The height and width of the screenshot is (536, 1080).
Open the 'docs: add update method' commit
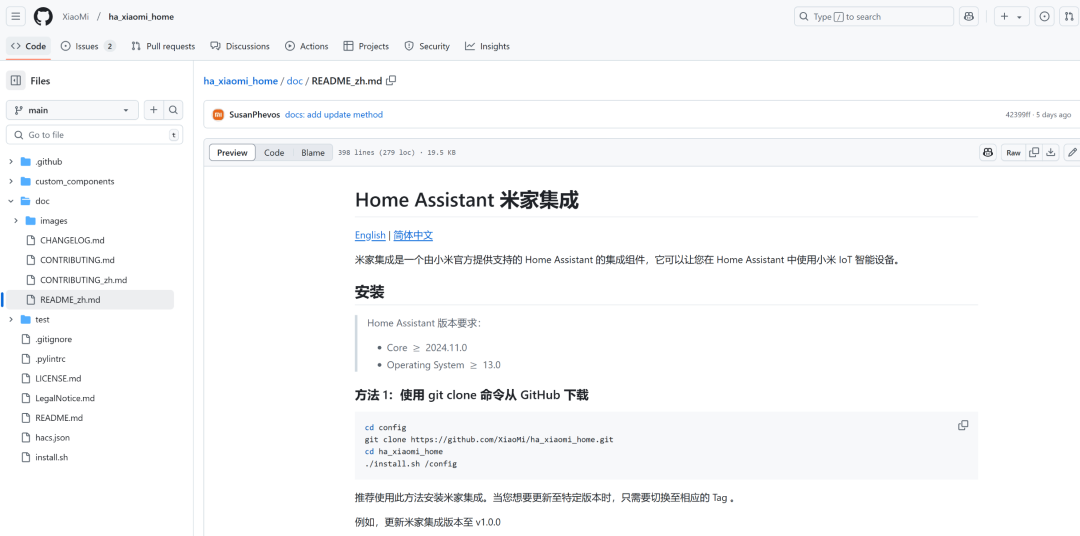tap(334, 115)
